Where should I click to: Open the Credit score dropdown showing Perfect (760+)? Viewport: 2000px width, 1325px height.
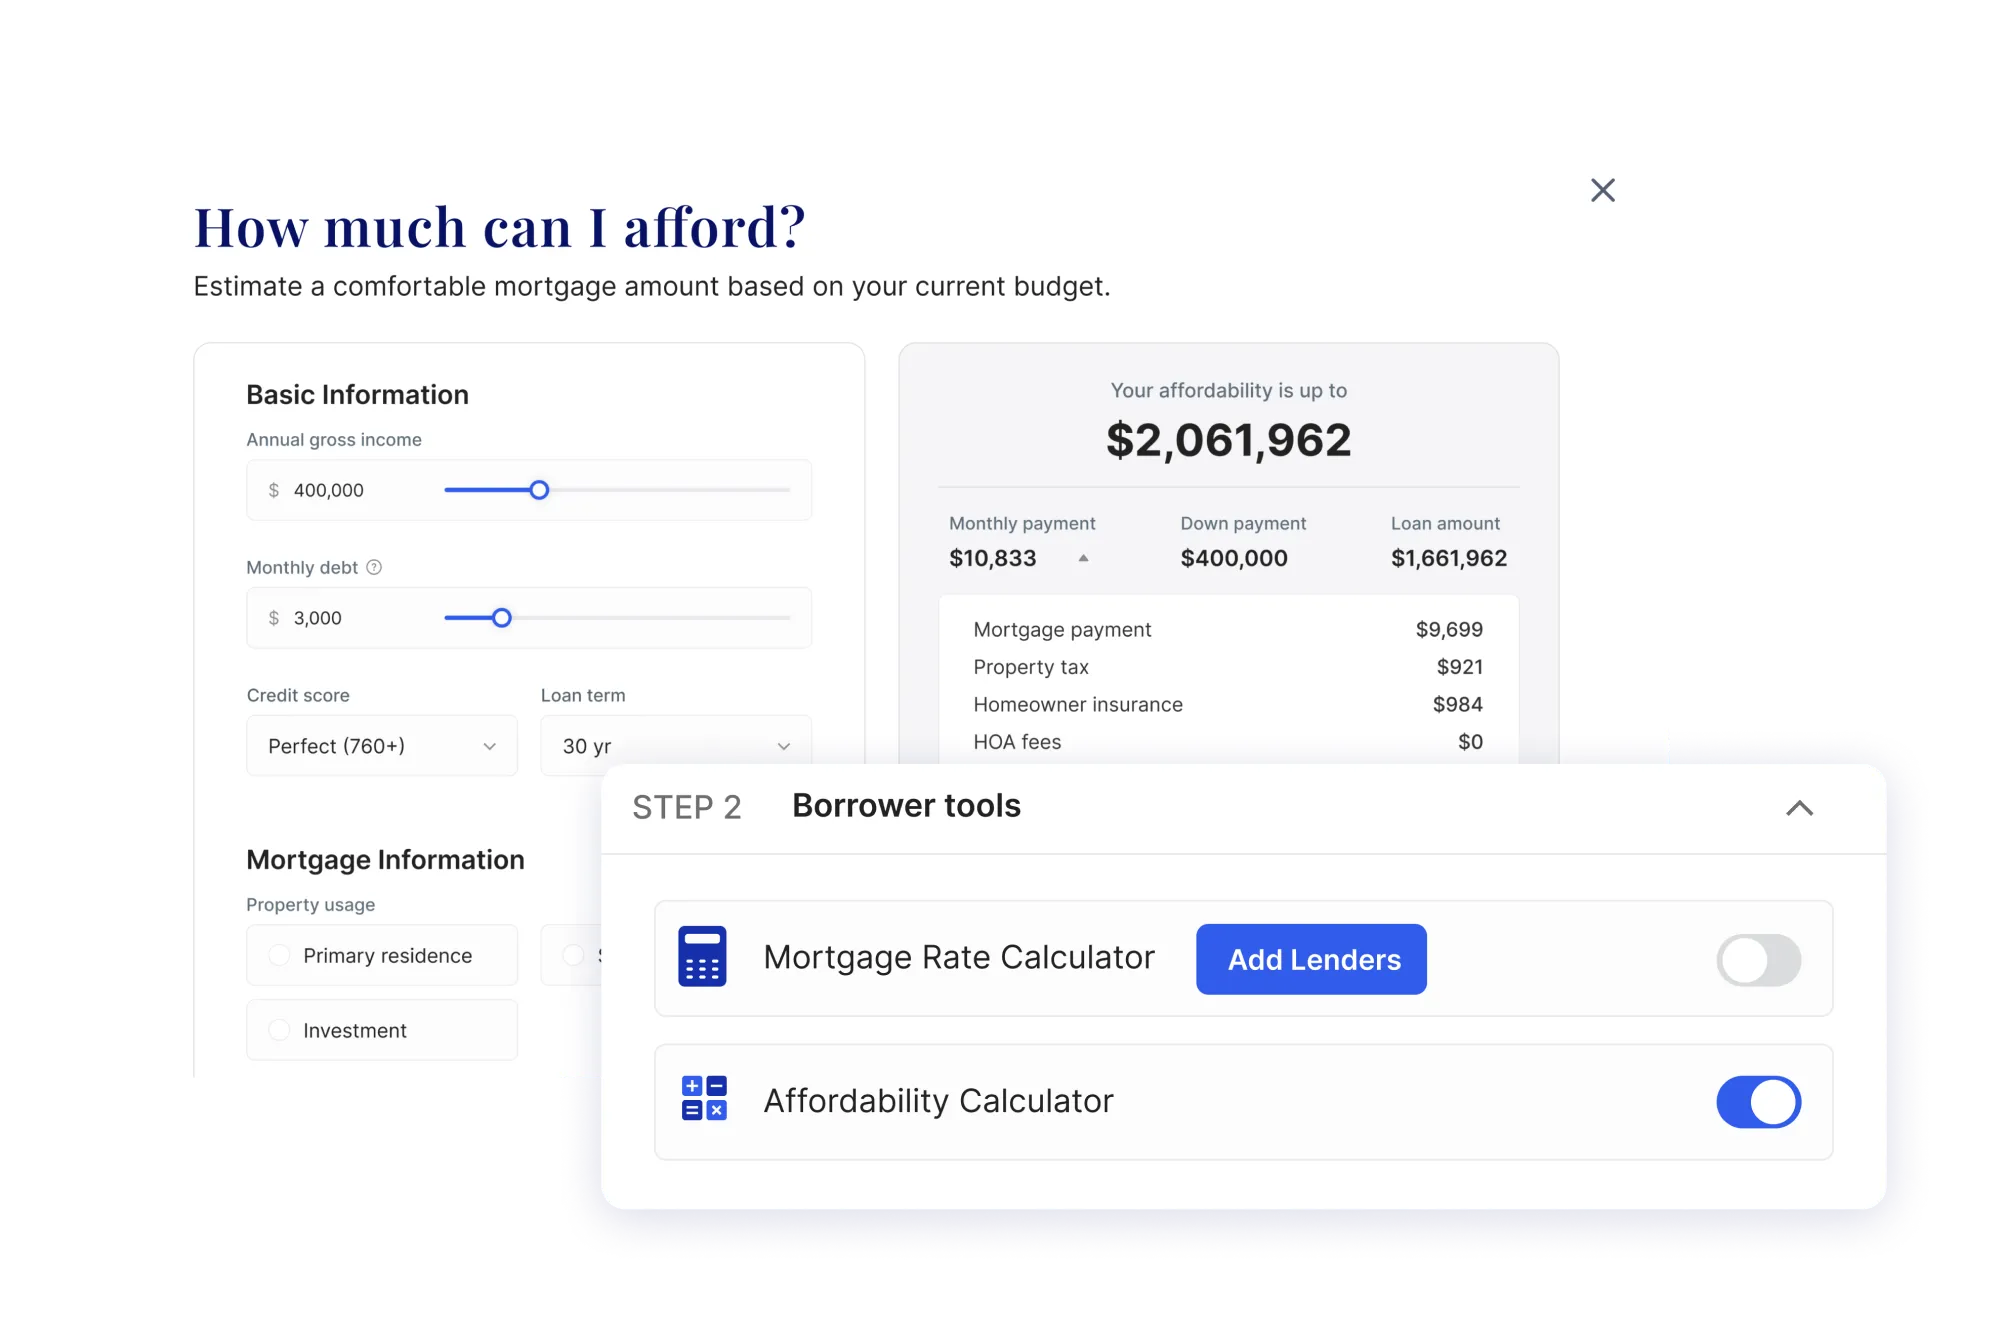[381, 745]
